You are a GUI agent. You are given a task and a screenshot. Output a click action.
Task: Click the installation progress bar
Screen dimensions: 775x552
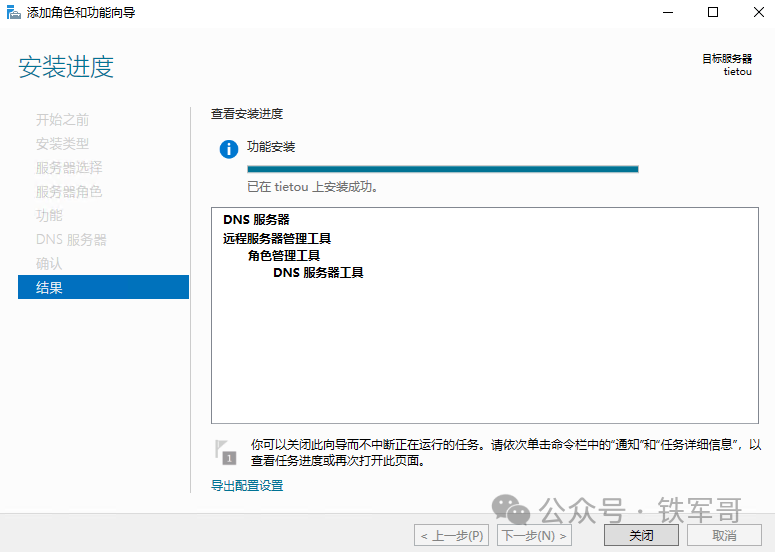click(x=443, y=169)
